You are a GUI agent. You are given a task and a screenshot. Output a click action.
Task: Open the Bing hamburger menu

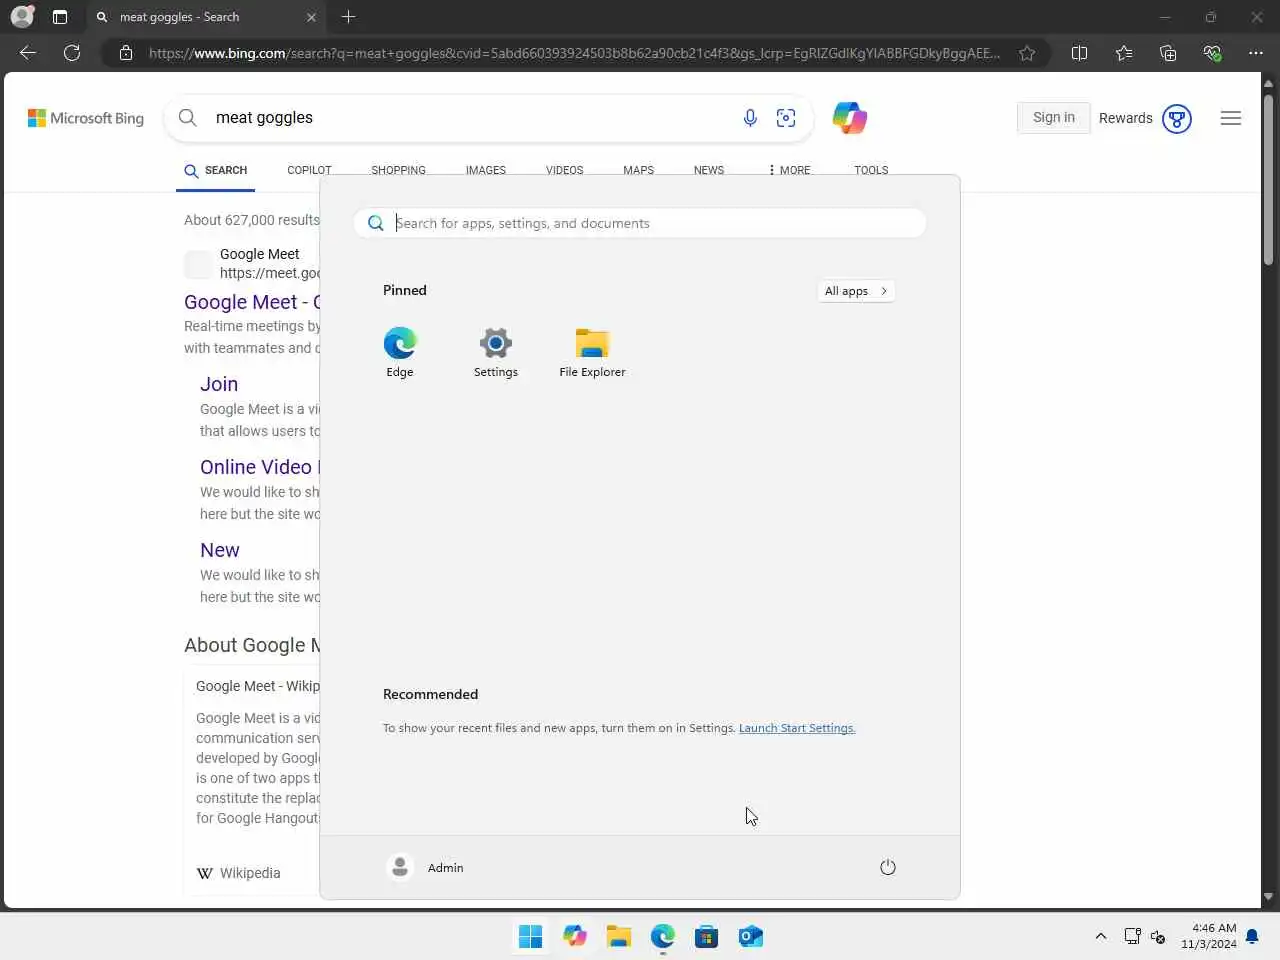pos(1231,118)
